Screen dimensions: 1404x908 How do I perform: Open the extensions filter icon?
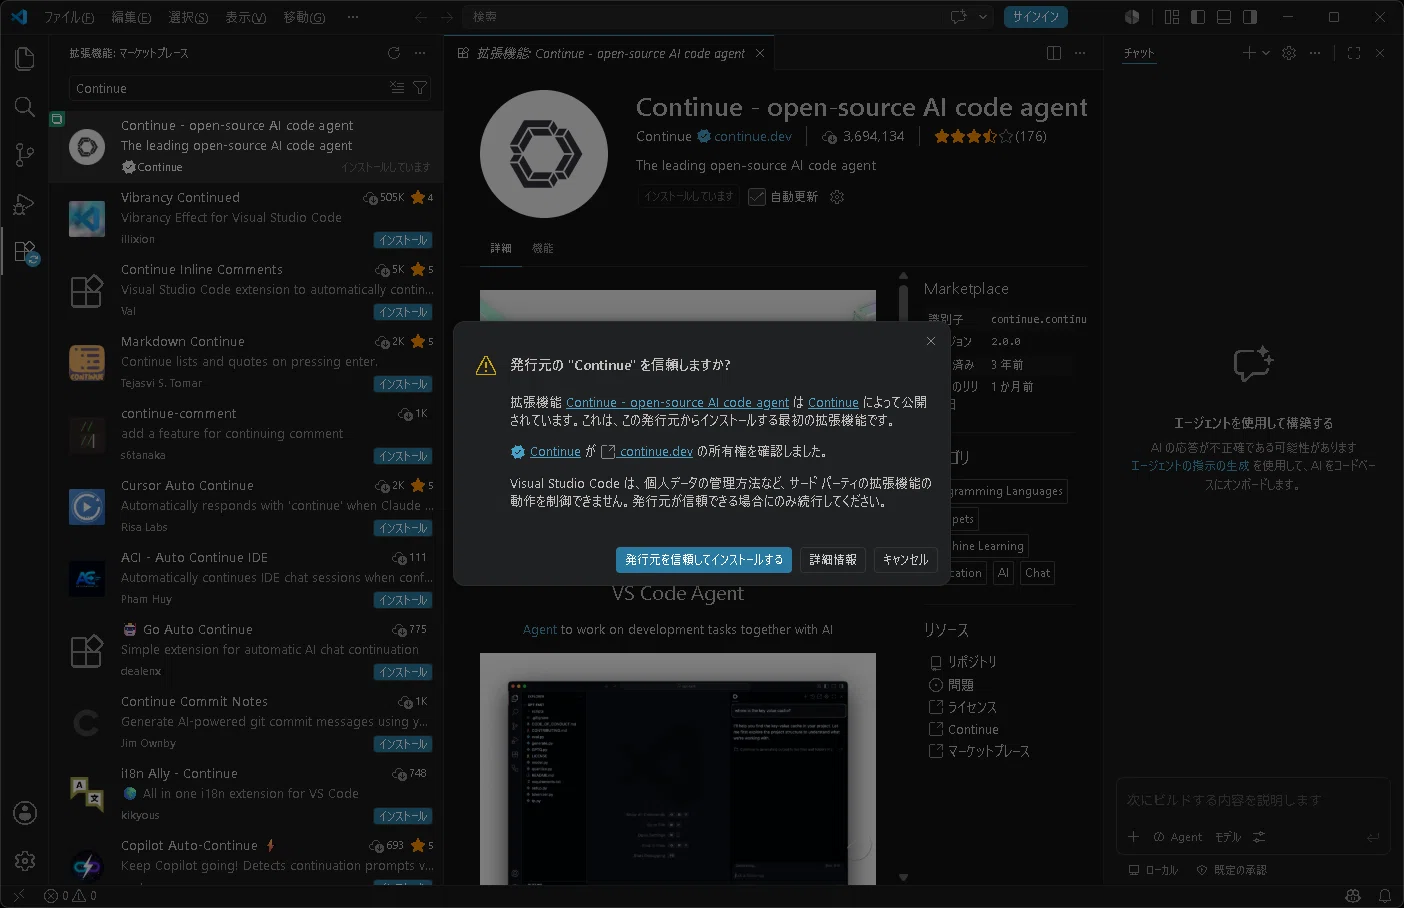pos(420,88)
